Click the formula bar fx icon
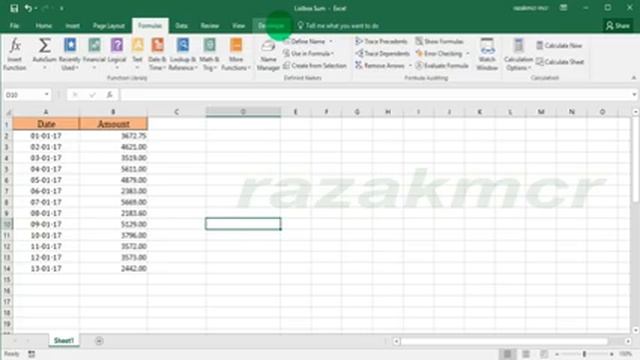Screen dimensions: 640x360 pos(109,95)
